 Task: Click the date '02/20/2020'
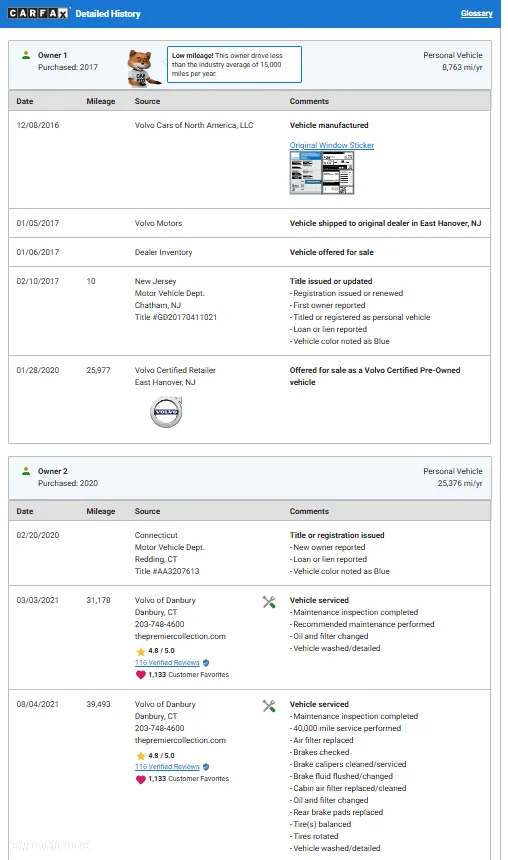coord(38,535)
